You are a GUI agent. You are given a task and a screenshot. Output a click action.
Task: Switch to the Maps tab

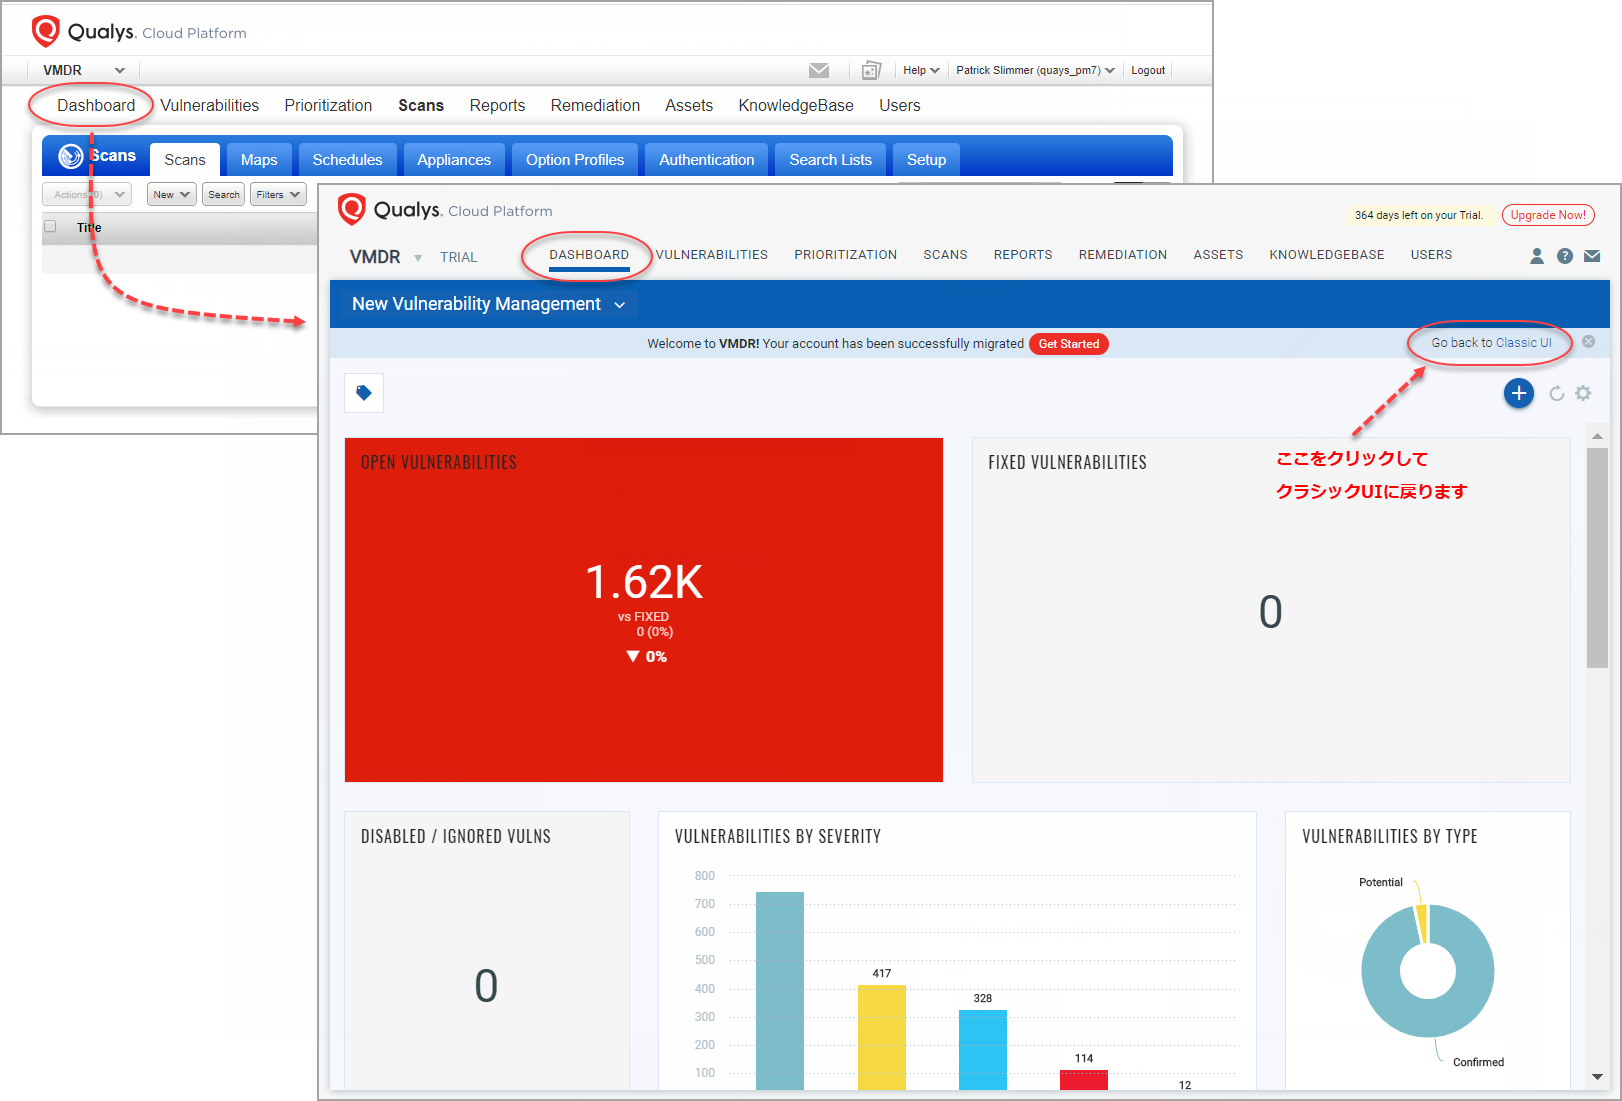click(259, 160)
